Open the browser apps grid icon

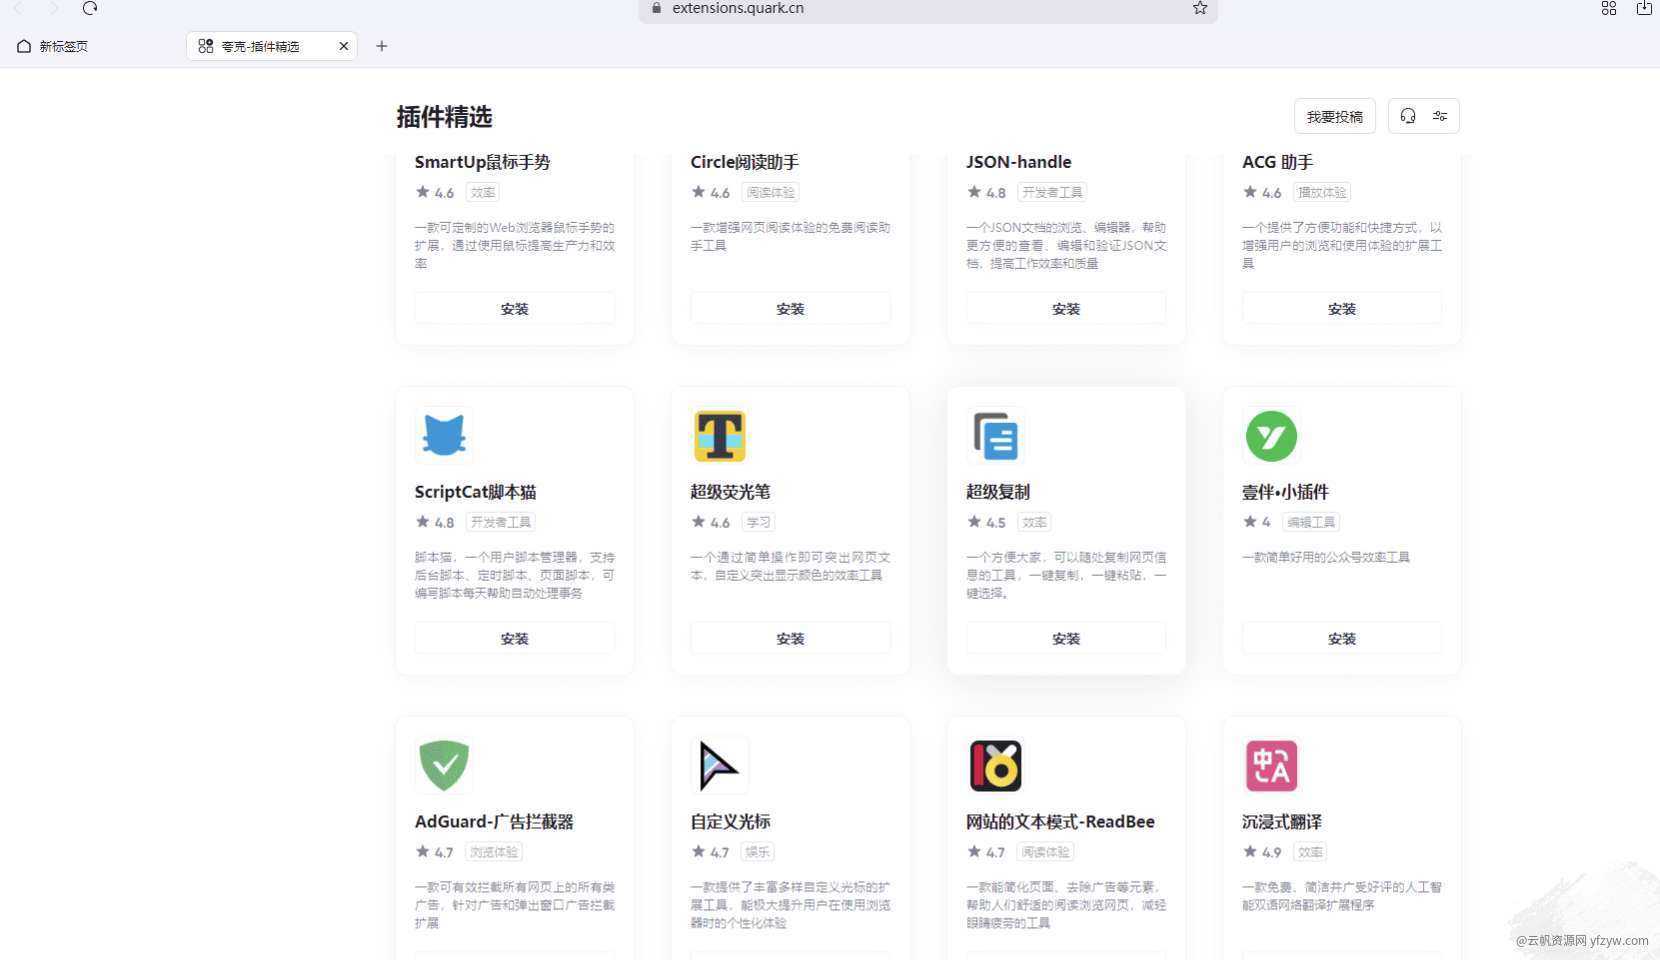[x=1609, y=8]
